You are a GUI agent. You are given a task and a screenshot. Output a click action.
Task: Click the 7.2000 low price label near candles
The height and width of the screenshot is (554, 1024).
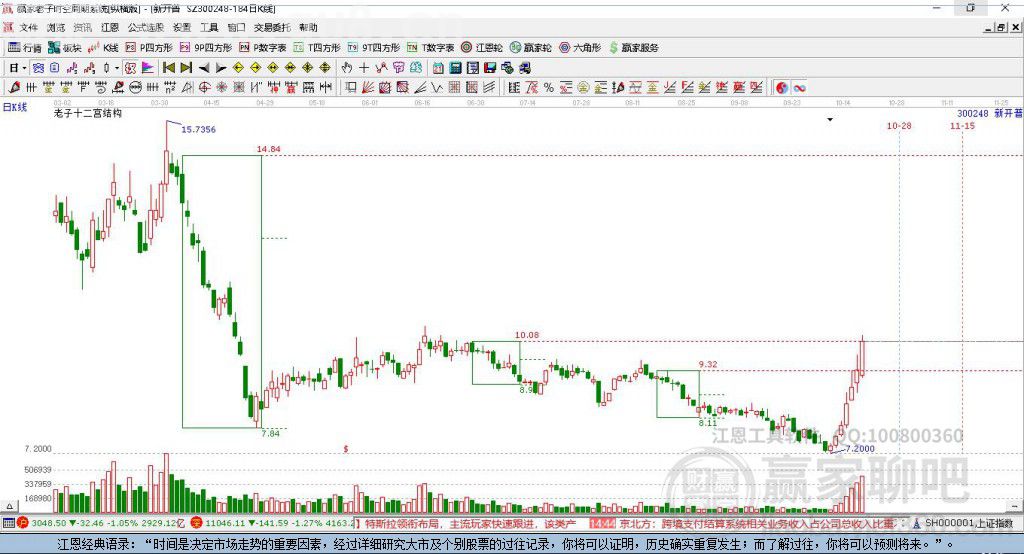(x=859, y=448)
